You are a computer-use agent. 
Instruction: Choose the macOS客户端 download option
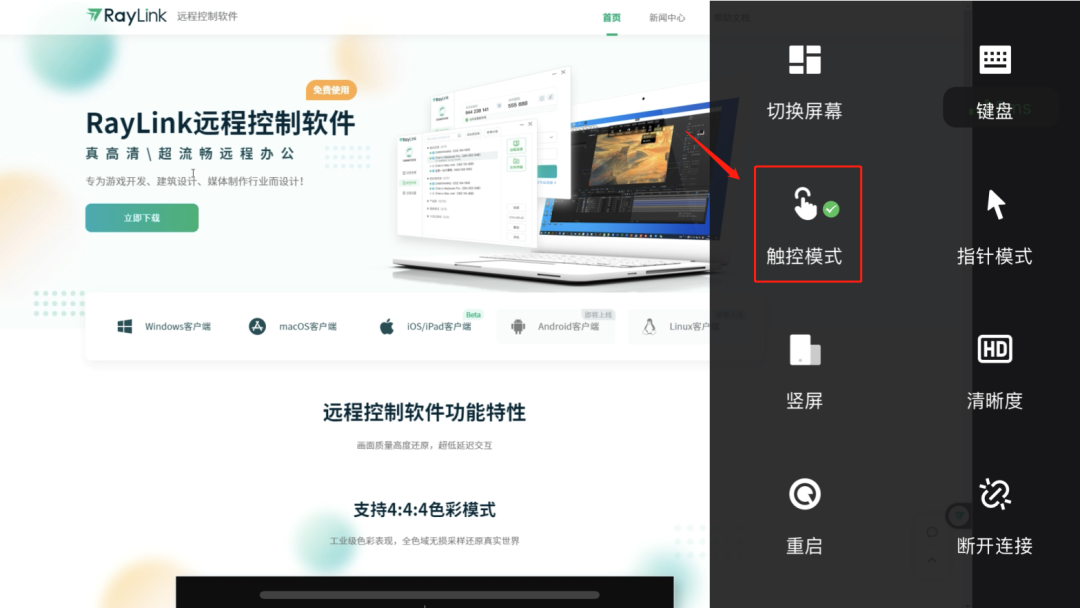click(x=293, y=326)
